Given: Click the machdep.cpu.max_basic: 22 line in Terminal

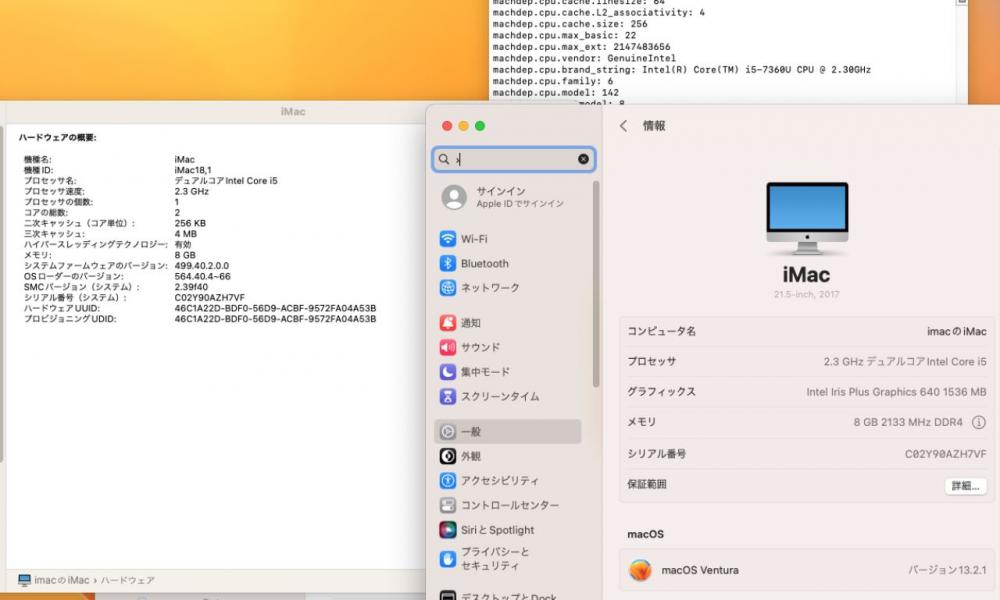Looking at the screenshot, I should point(564,35).
